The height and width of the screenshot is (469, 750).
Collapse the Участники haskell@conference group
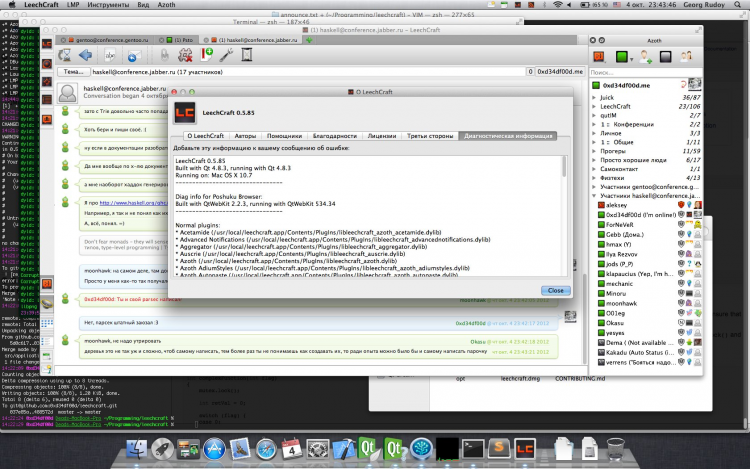pyautogui.click(x=595, y=196)
